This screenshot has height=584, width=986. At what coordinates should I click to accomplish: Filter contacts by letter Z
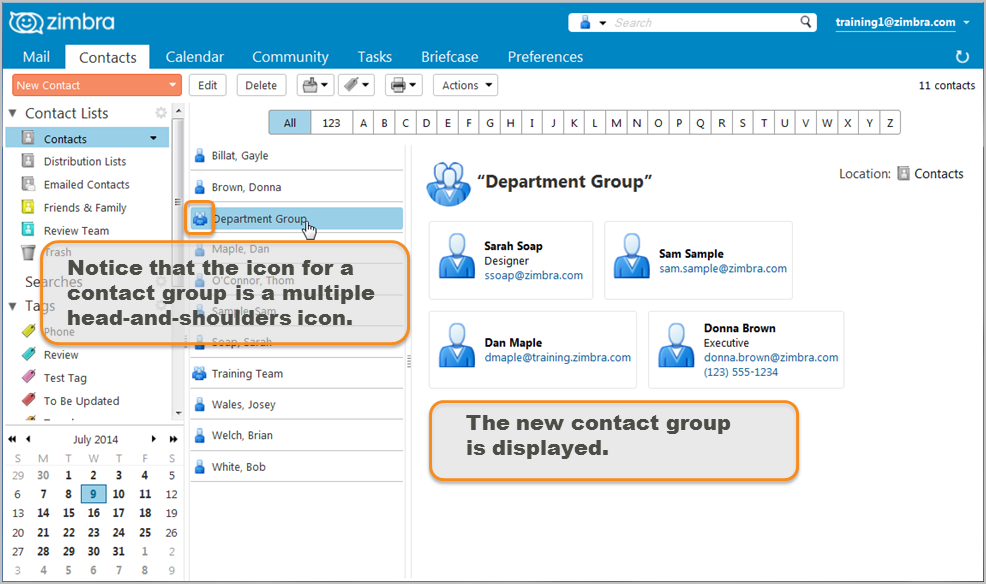point(890,123)
